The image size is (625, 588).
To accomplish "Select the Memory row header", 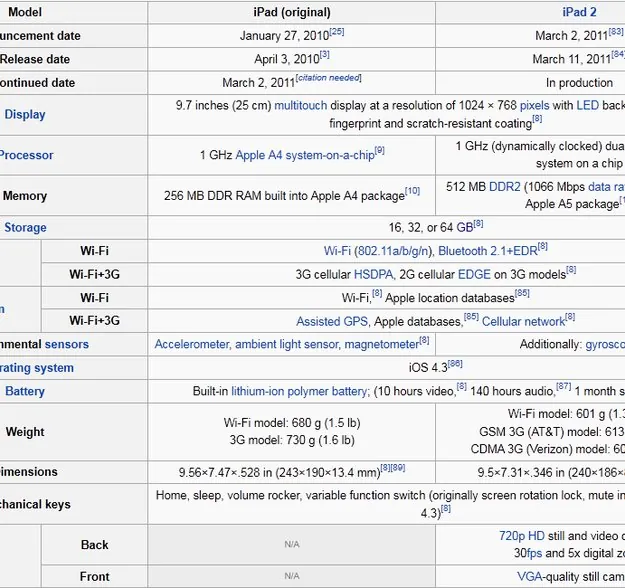I will tap(25, 196).
